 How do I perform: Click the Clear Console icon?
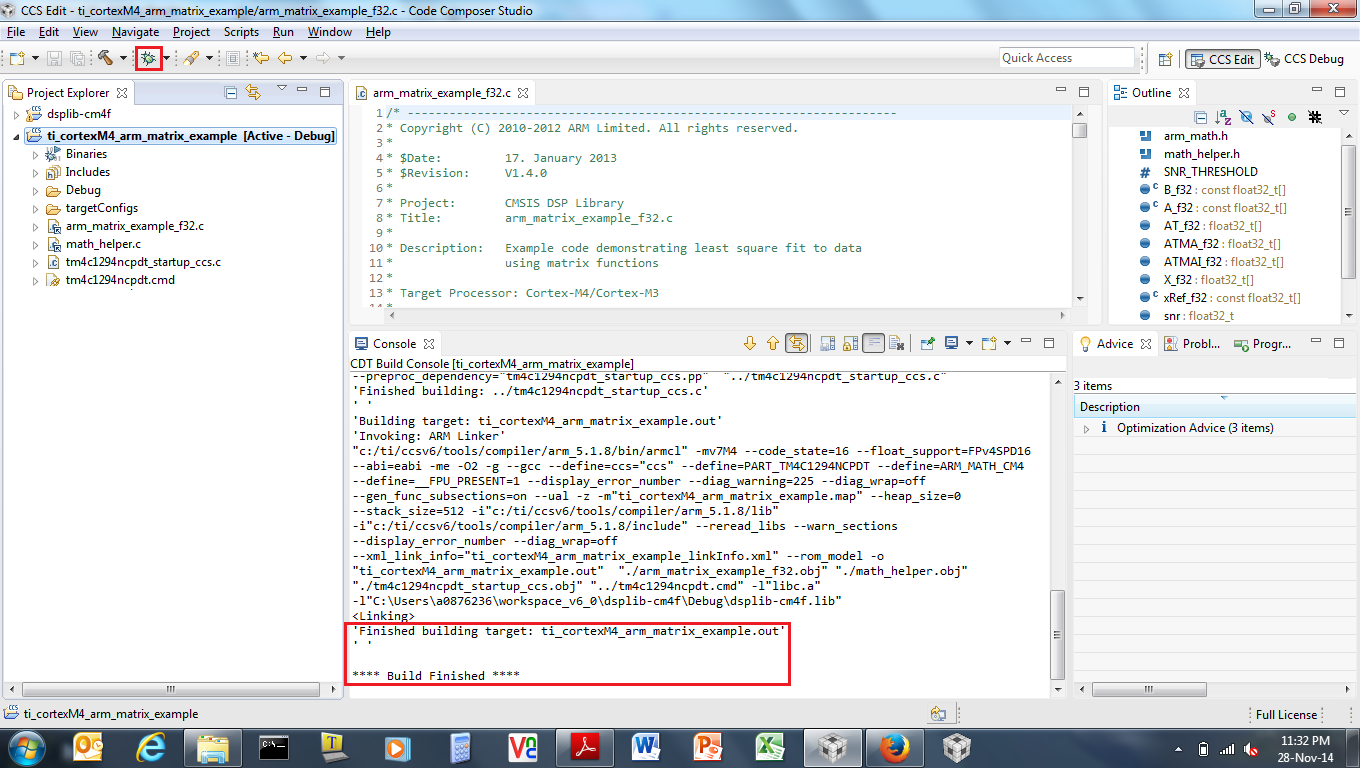[897, 343]
